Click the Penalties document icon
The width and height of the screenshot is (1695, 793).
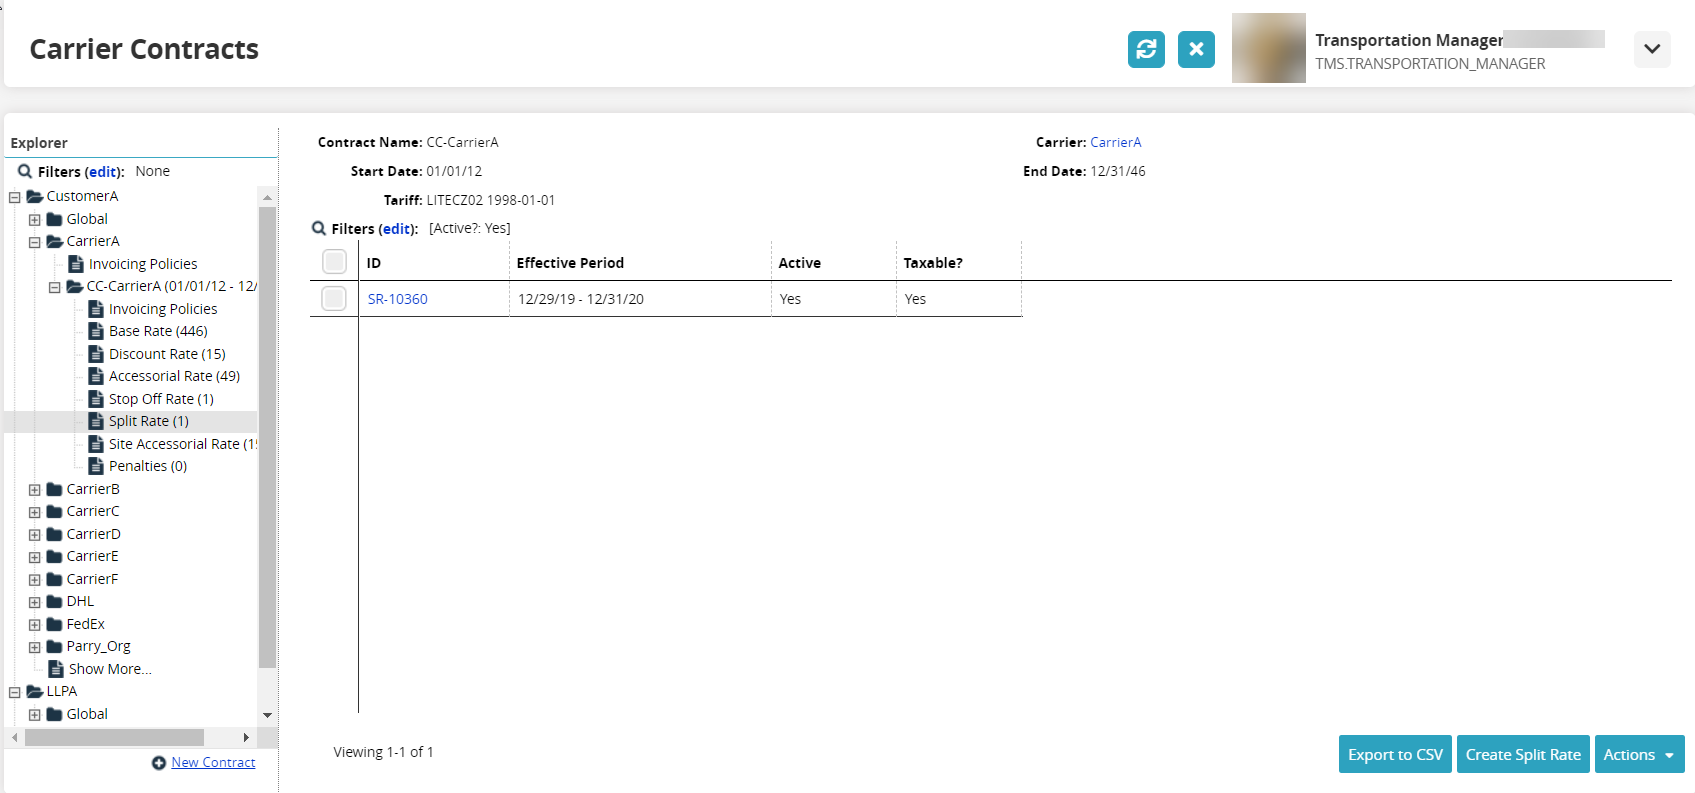coord(96,466)
